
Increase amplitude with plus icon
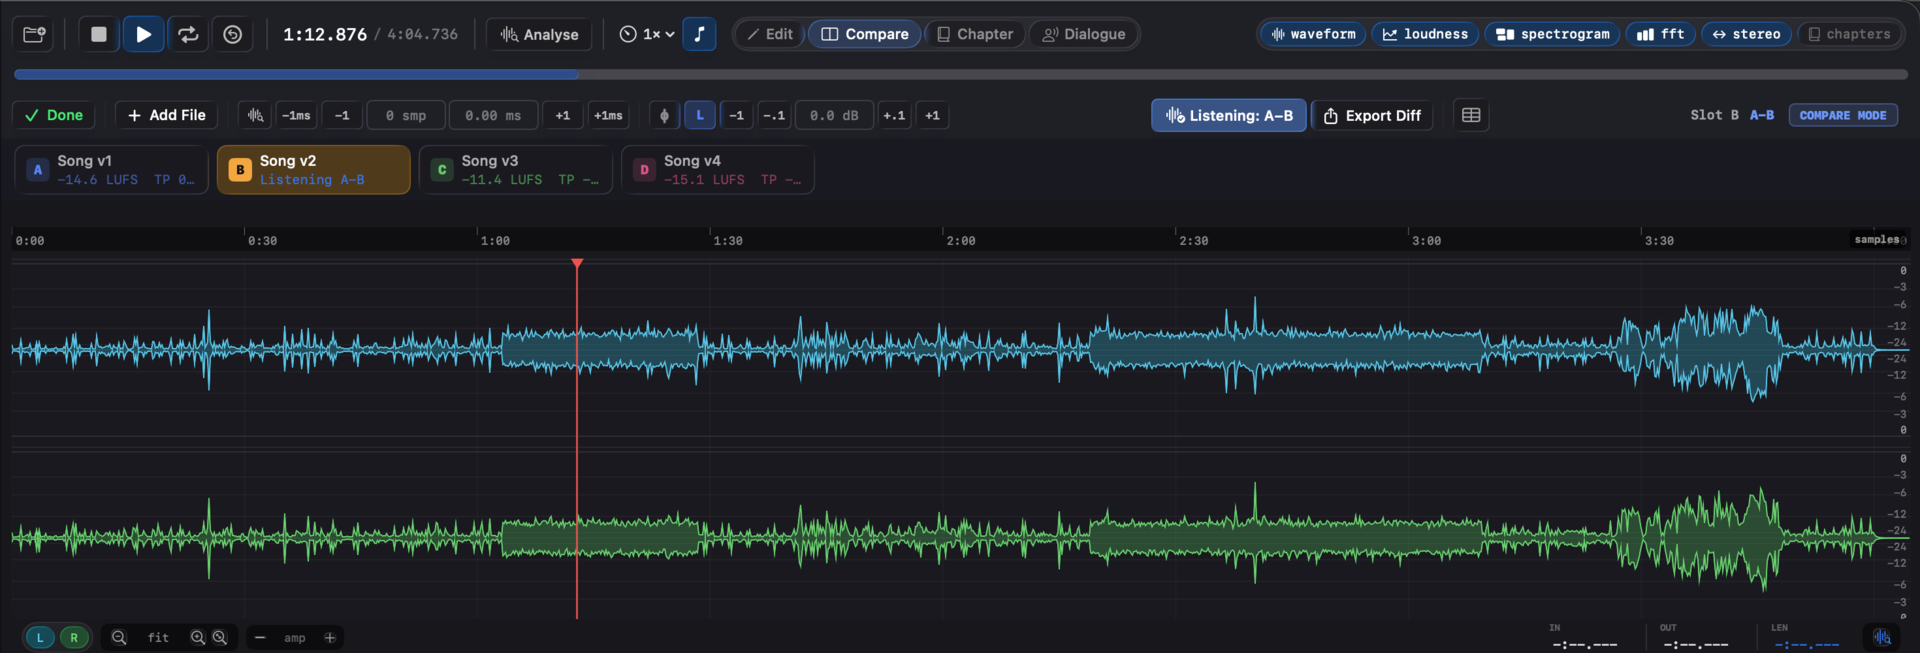(x=329, y=637)
